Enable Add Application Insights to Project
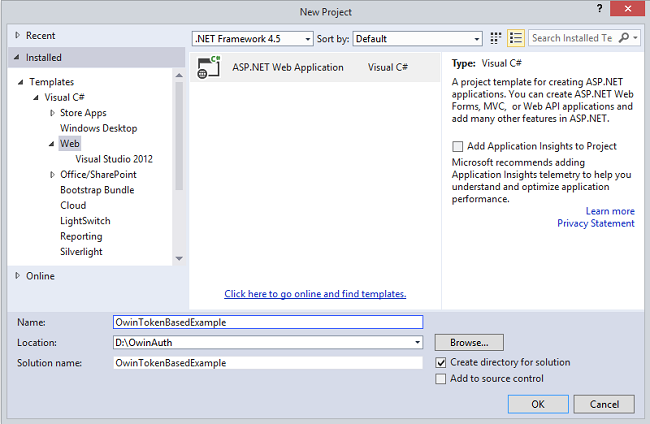The height and width of the screenshot is (424, 650). tap(458, 146)
